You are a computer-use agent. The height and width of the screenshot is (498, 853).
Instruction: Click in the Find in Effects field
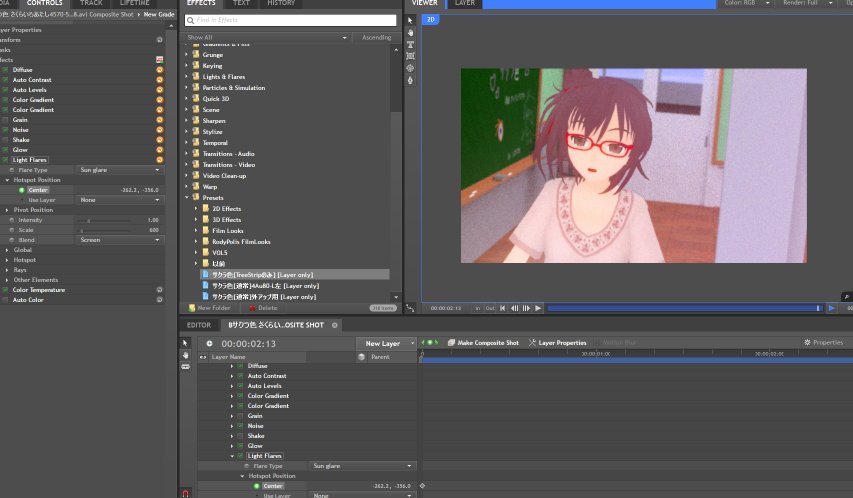(x=290, y=20)
